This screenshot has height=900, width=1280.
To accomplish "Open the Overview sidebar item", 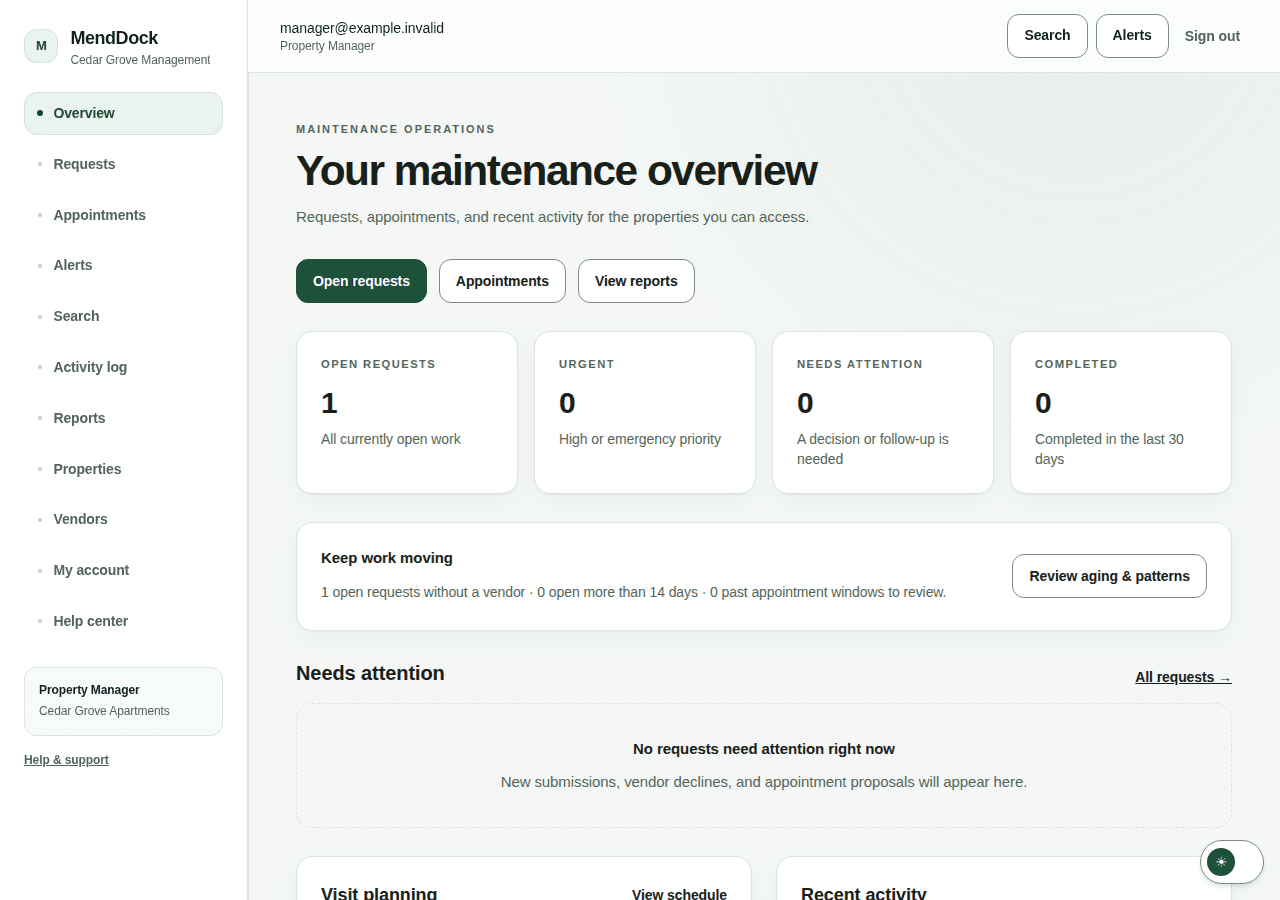I will pos(123,113).
